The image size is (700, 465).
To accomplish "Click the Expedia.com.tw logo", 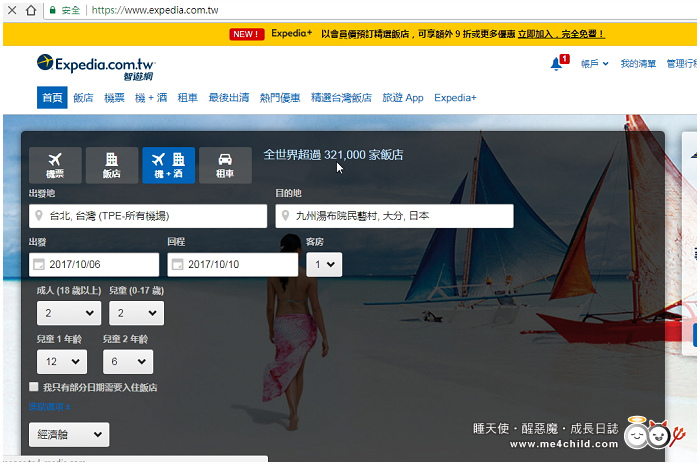I will pos(96,67).
